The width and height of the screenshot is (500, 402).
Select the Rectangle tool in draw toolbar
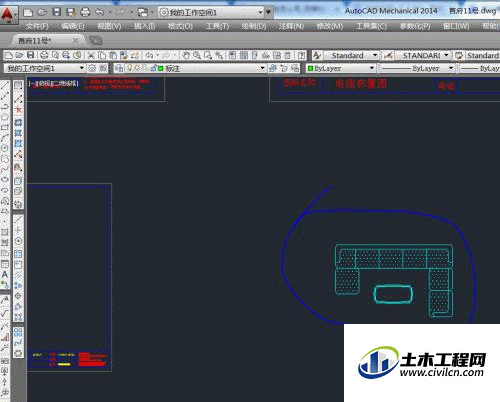(5, 127)
